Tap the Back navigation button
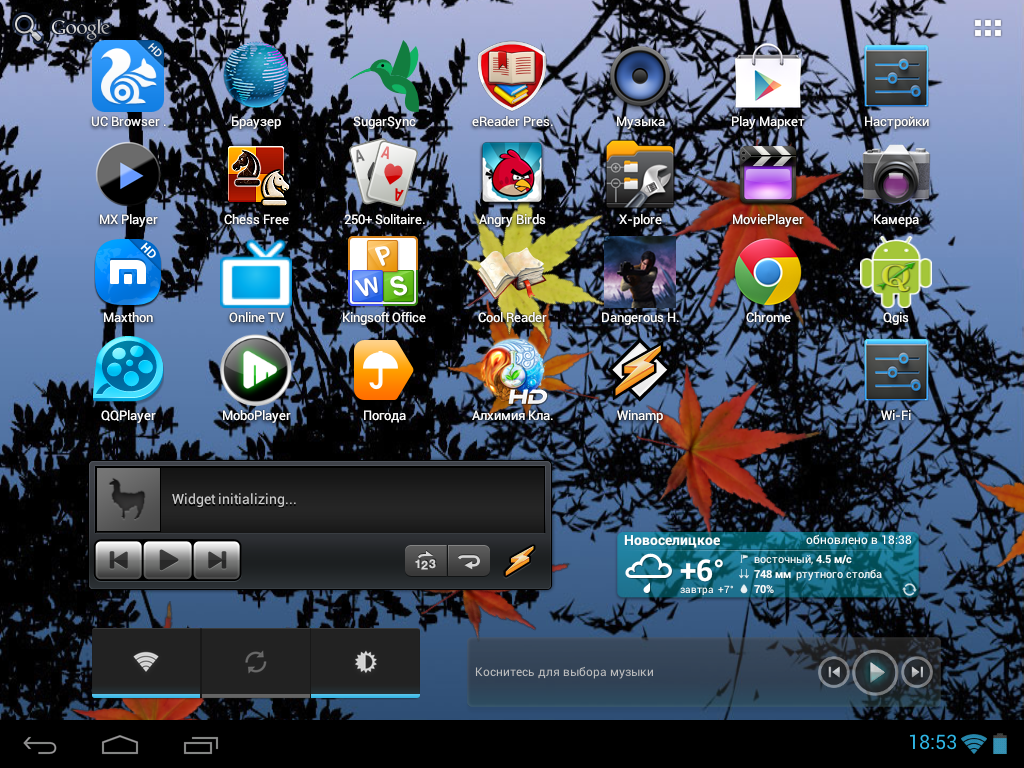 [40, 744]
